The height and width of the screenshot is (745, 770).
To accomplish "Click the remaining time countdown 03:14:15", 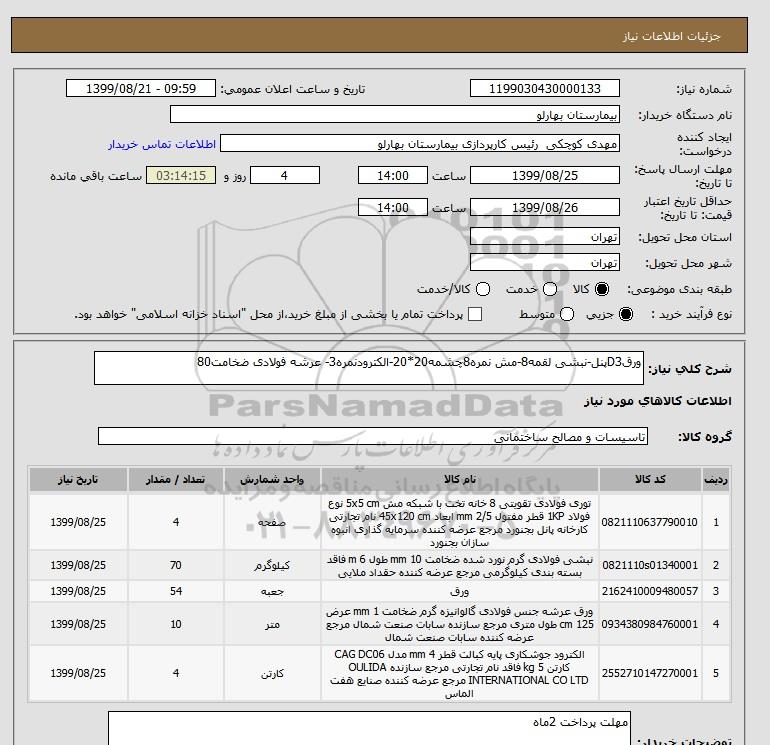I will point(181,175).
